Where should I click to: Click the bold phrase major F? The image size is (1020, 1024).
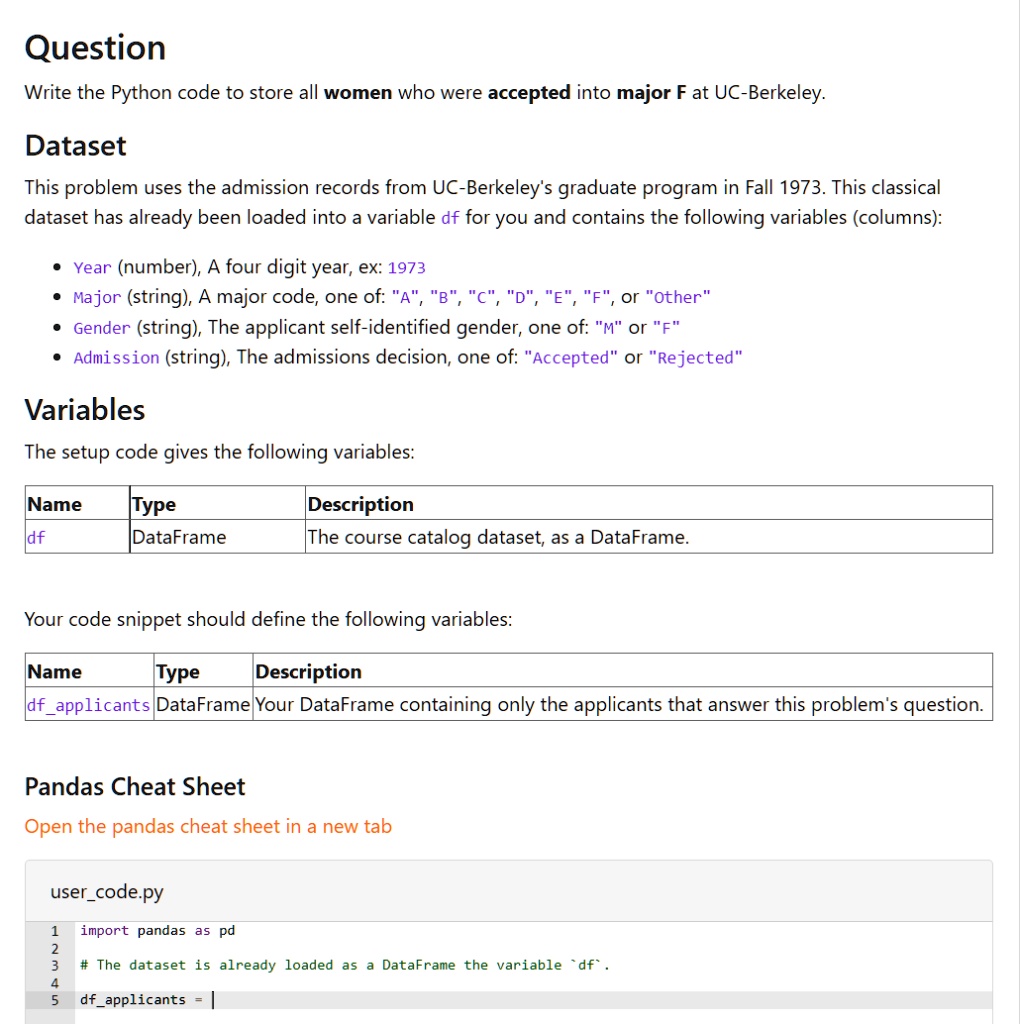pyautogui.click(x=651, y=93)
